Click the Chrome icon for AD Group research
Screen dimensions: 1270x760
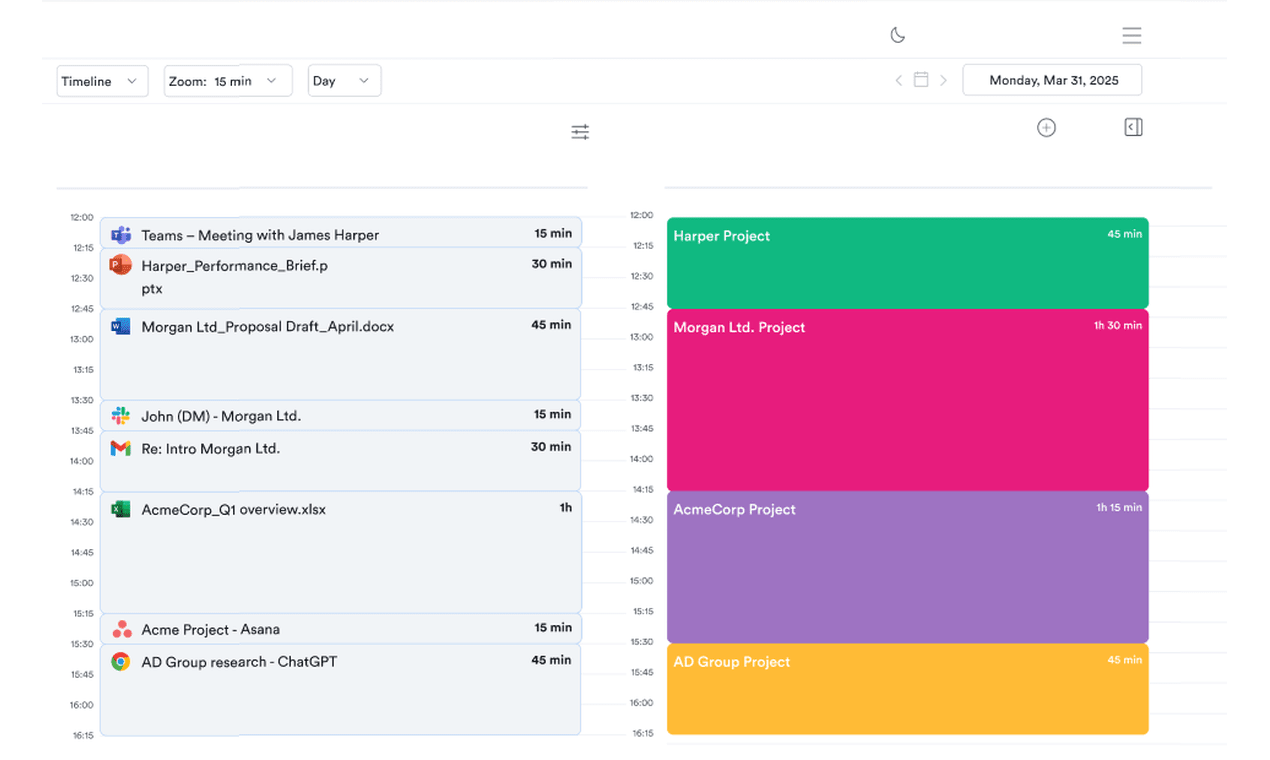coord(121,661)
